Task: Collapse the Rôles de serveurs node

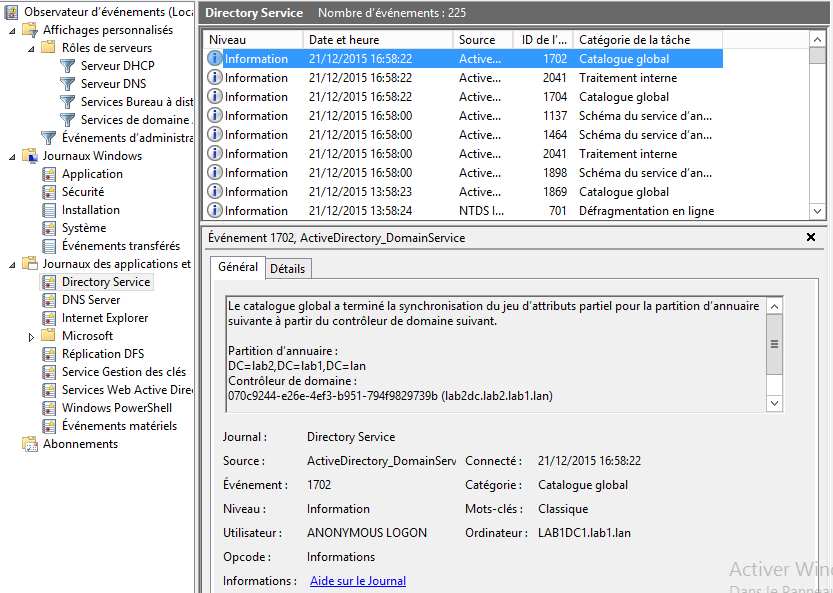Action: [x=31, y=49]
